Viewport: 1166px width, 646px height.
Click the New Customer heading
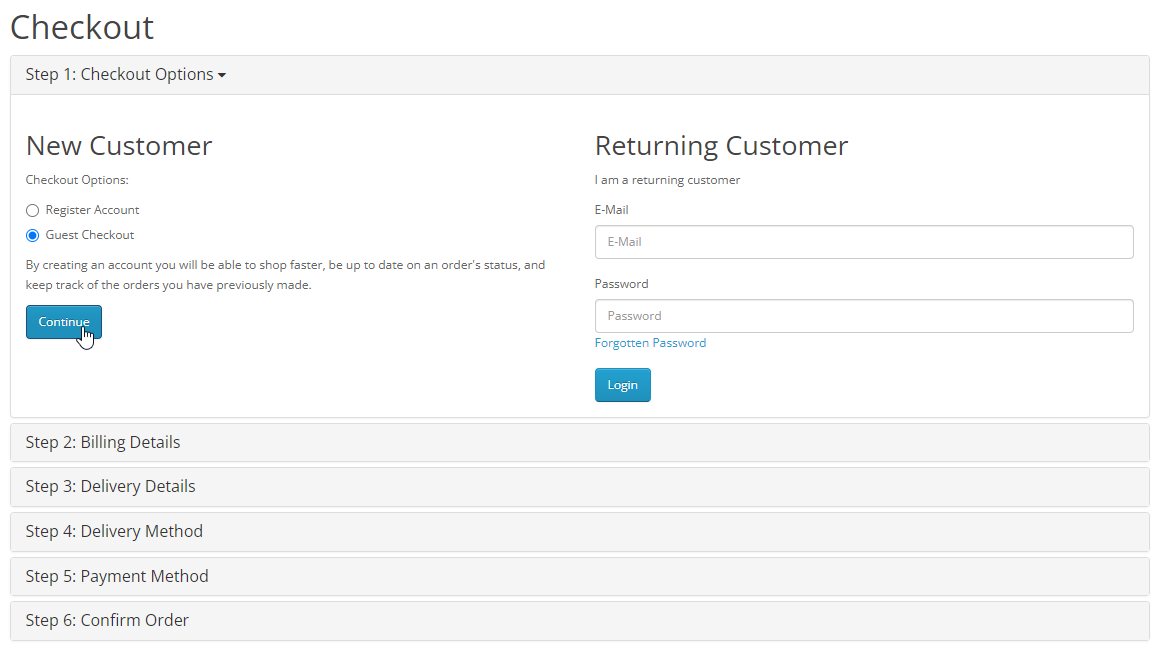[x=119, y=146]
